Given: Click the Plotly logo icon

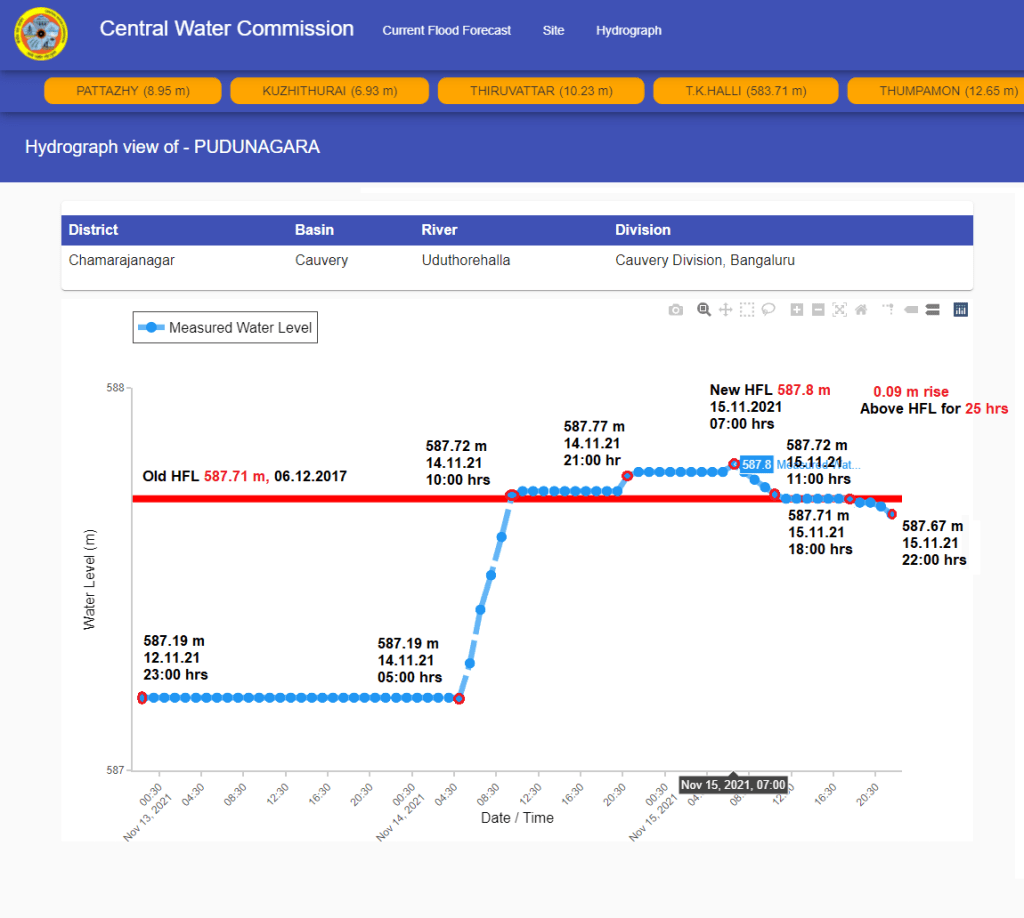Looking at the screenshot, I should (x=961, y=310).
